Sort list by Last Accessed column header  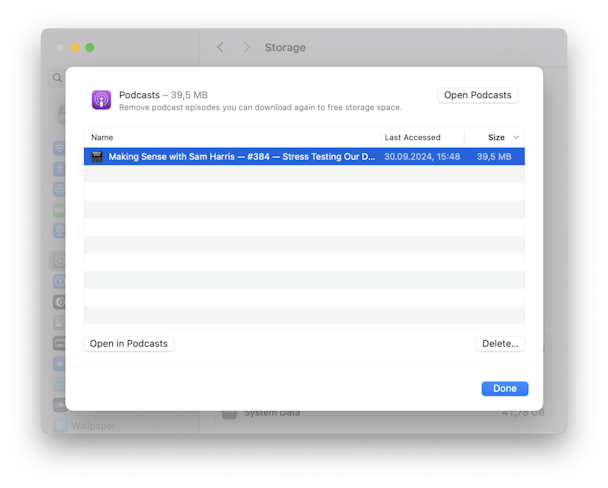(412, 137)
